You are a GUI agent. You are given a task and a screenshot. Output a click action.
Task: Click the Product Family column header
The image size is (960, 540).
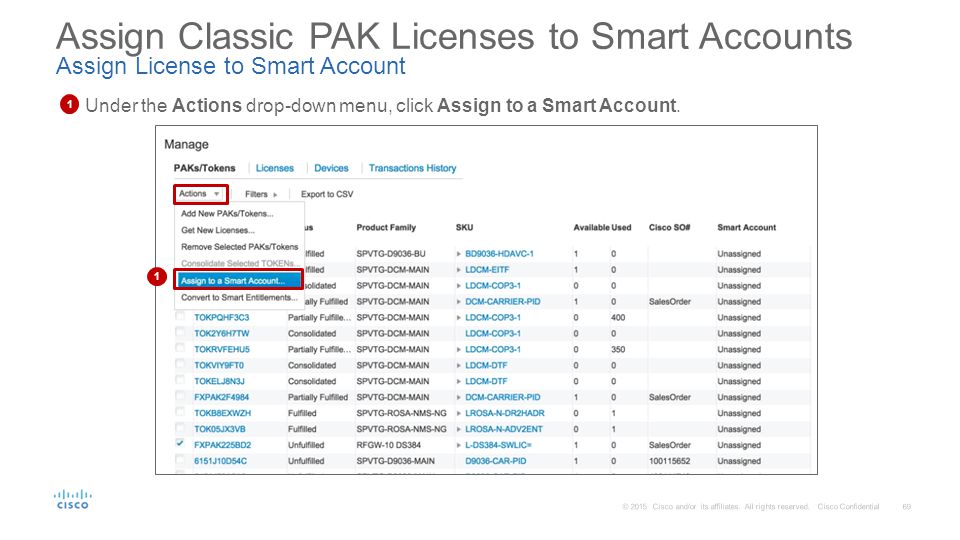tap(386, 228)
